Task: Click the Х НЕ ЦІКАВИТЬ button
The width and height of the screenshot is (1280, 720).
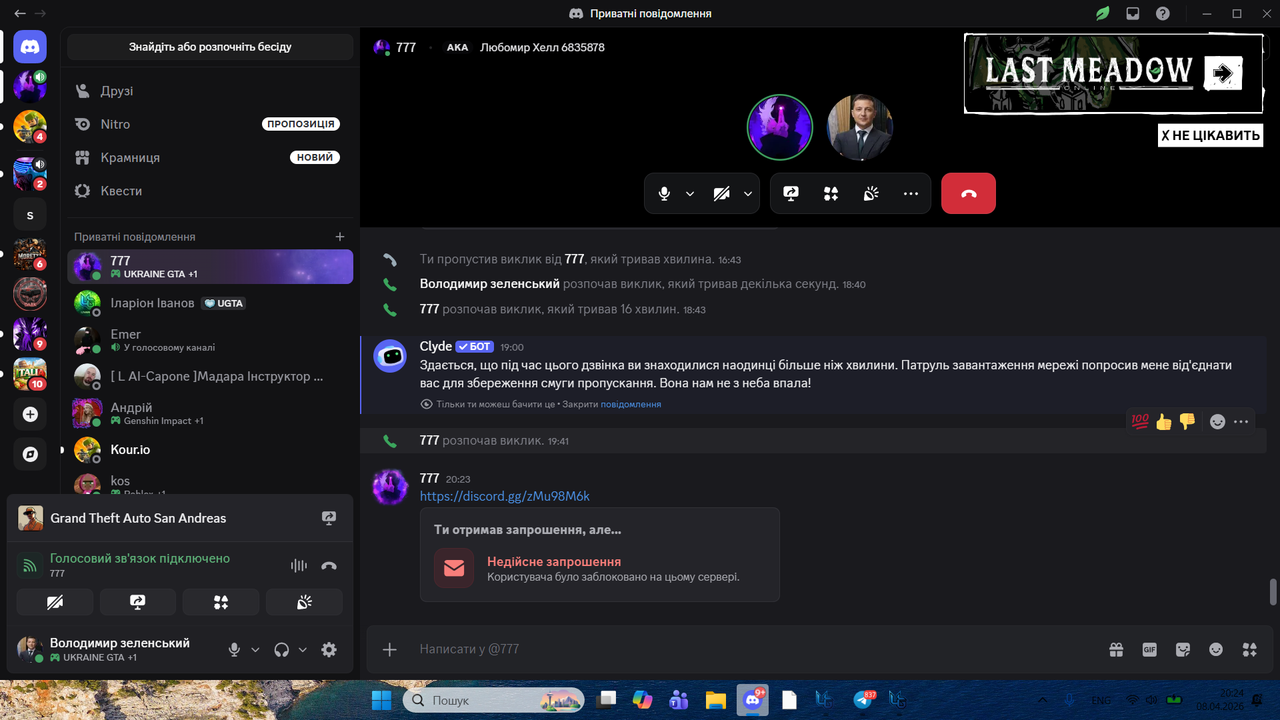Action: click(1211, 135)
